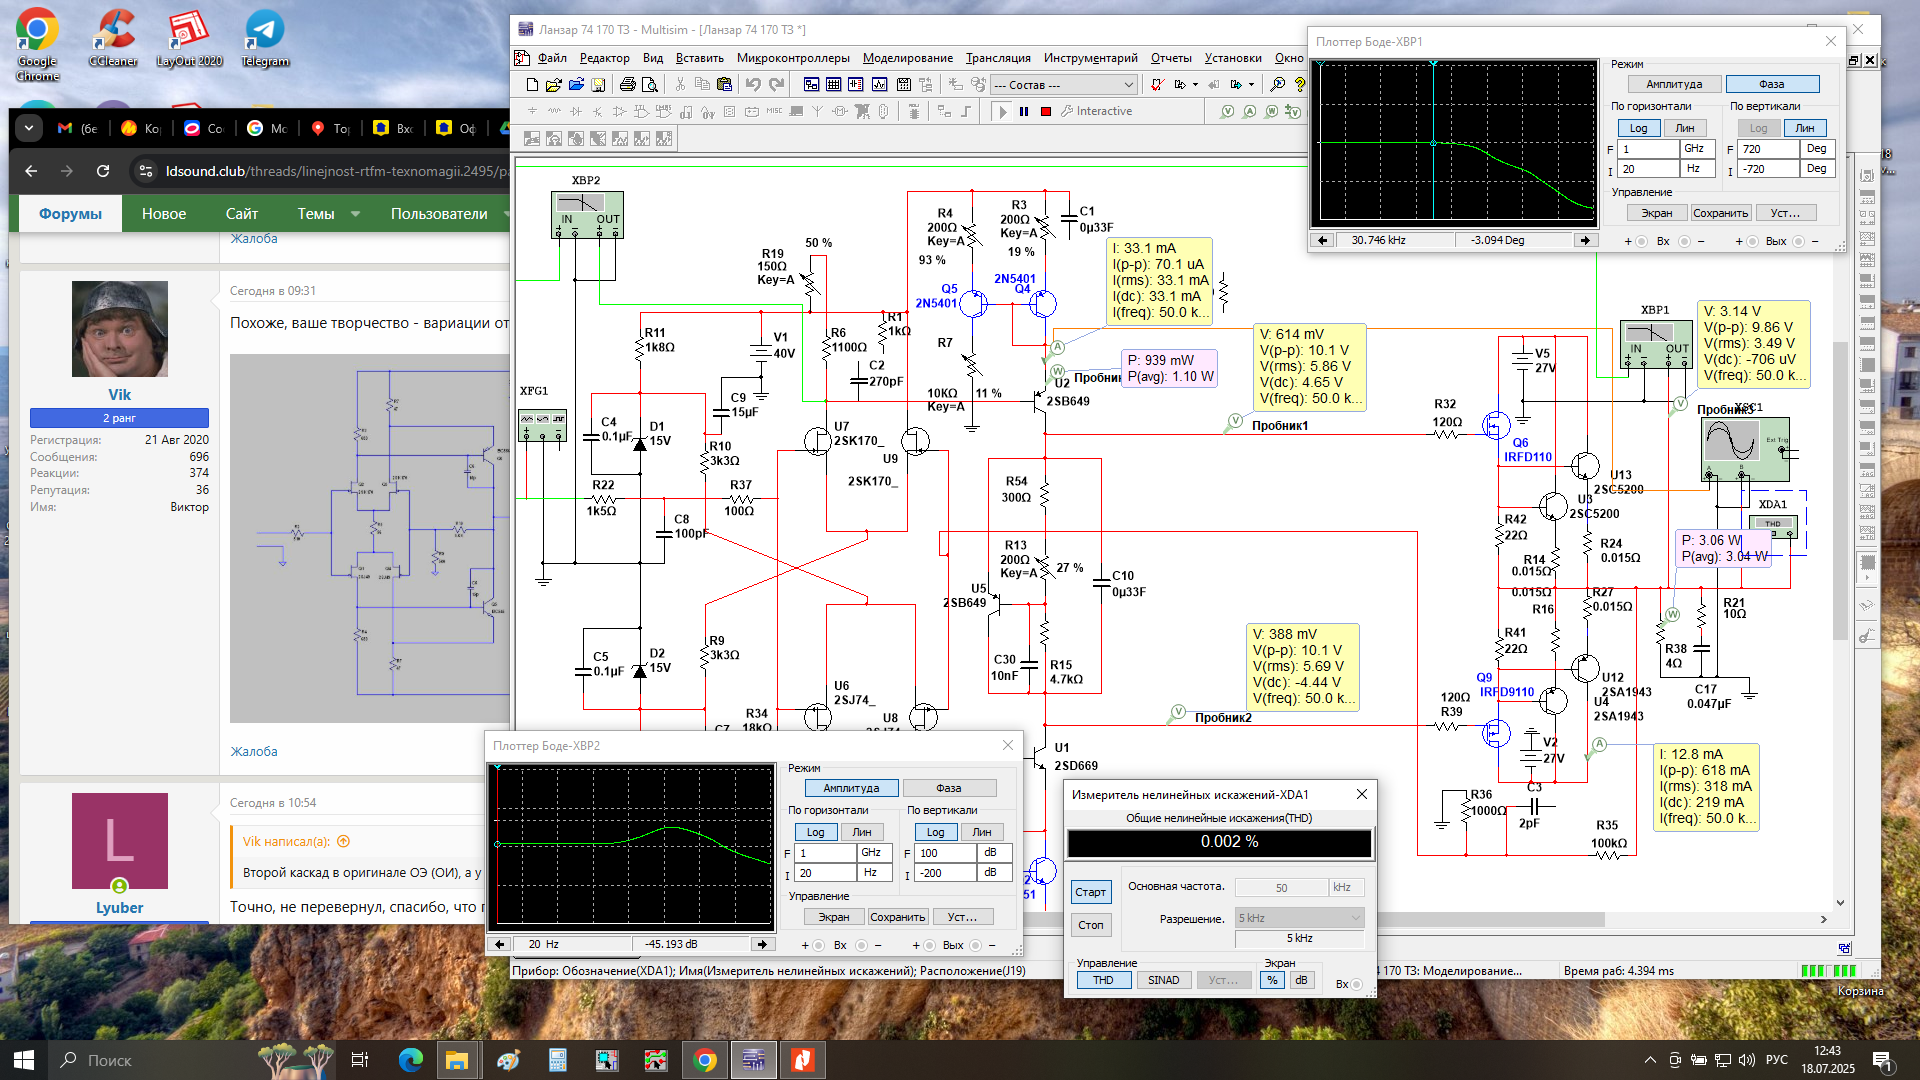The image size is (1920, 1080).
Task: Open Telegram desktop shortcut
Action: point(265,38)
